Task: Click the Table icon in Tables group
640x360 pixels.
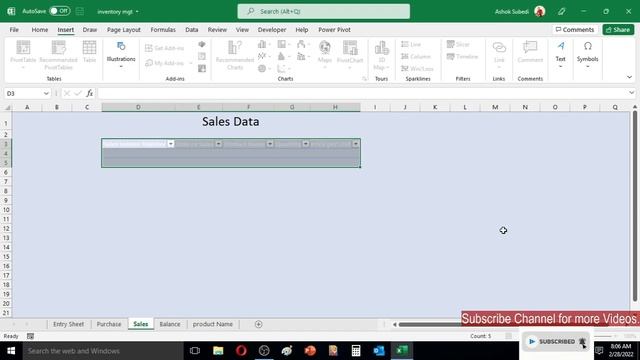Action: pyautogui.click(x=89, y=52)
